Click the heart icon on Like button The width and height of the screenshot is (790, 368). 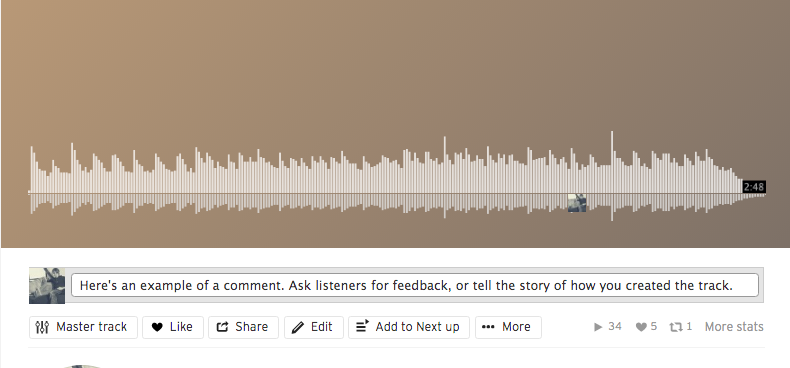[157, 327]
